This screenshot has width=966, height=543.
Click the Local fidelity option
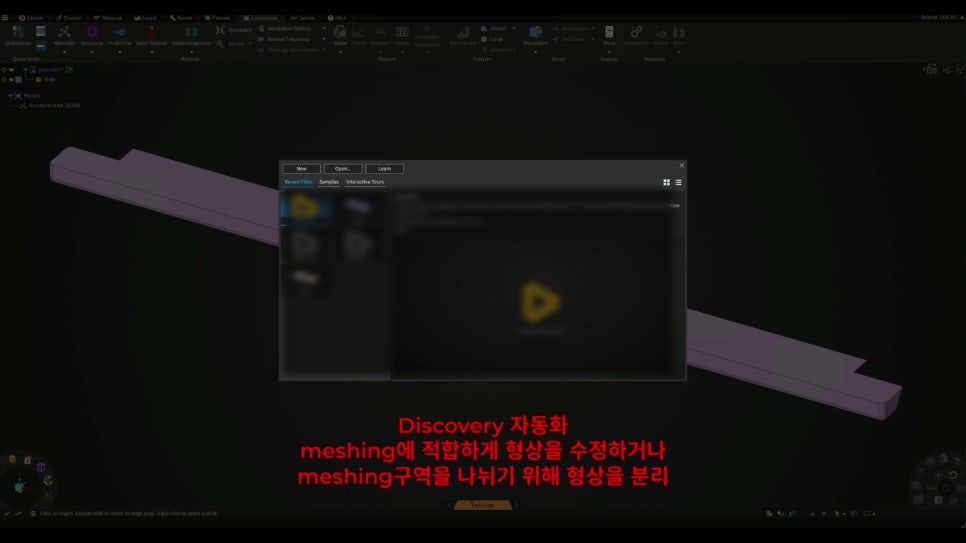click(493, 39)
